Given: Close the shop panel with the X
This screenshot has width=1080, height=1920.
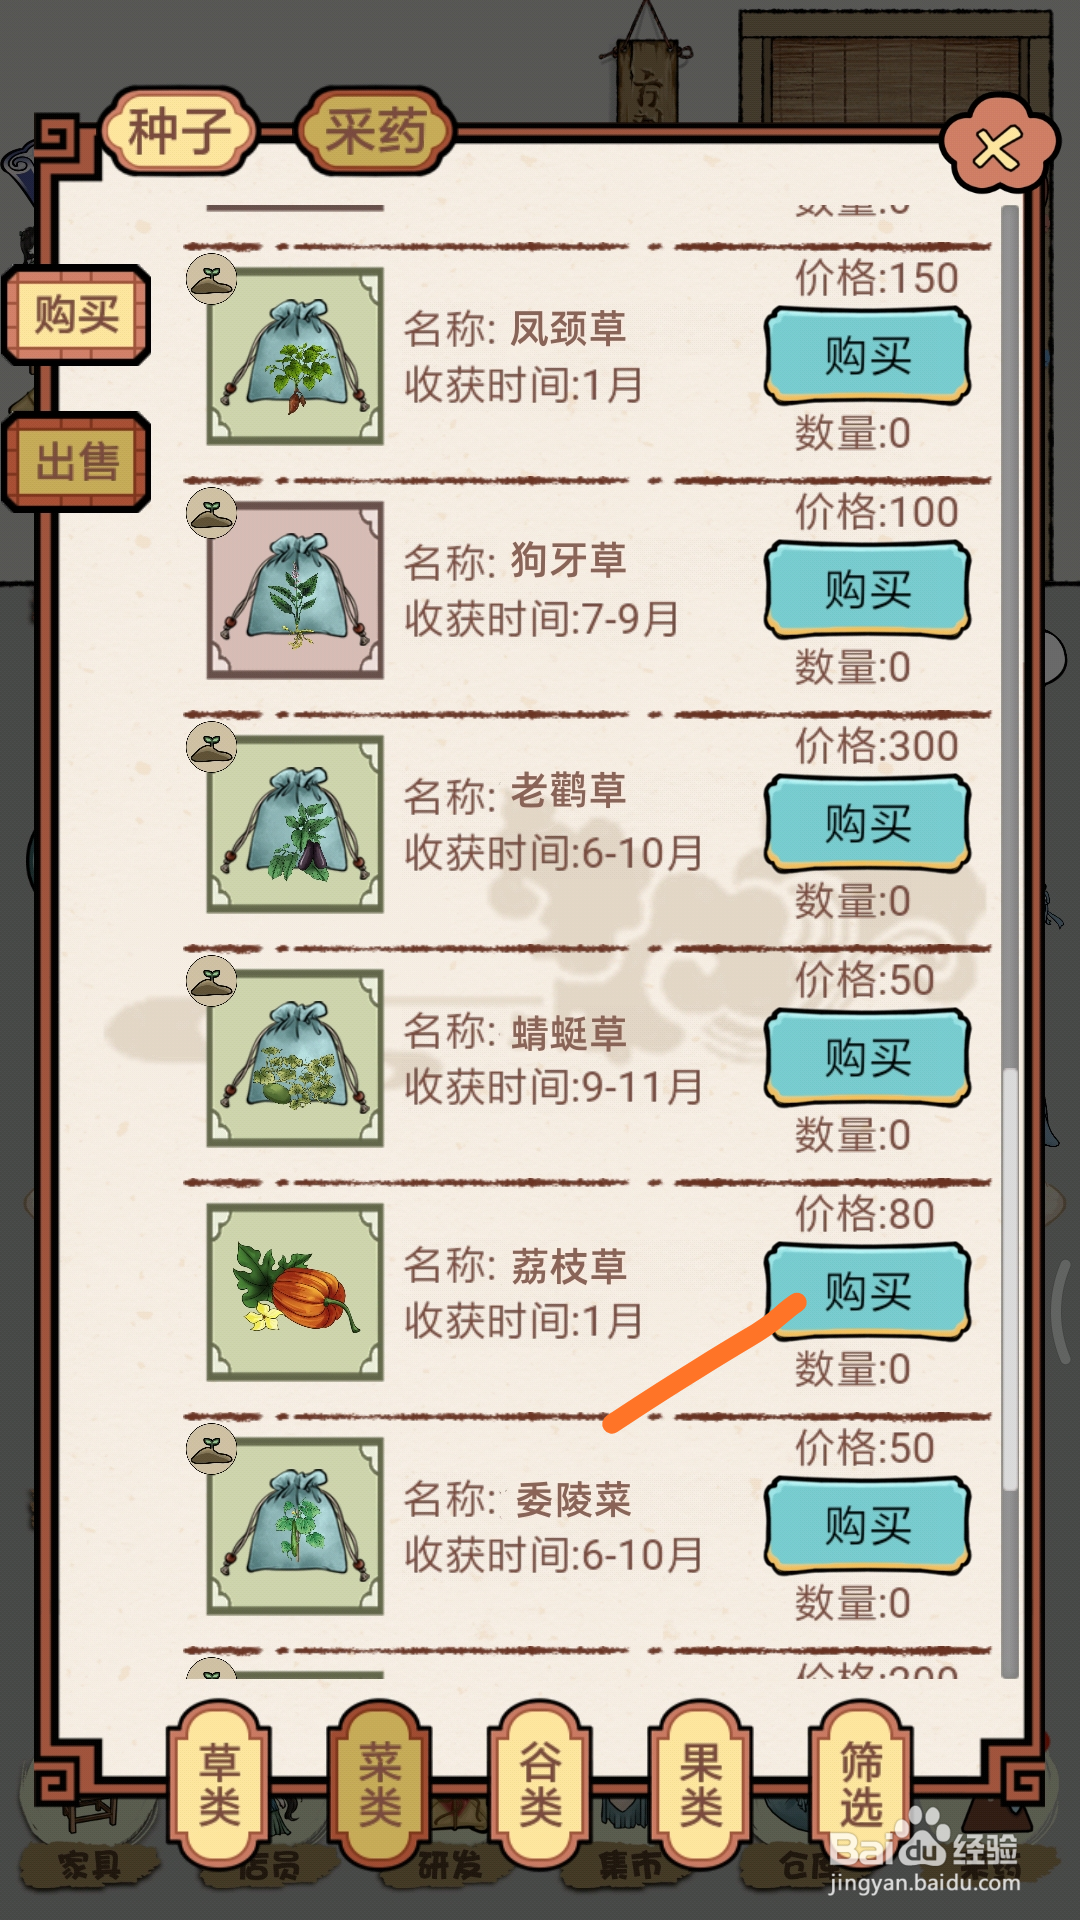Looking at the screenshot, I should tap(998, 148).
